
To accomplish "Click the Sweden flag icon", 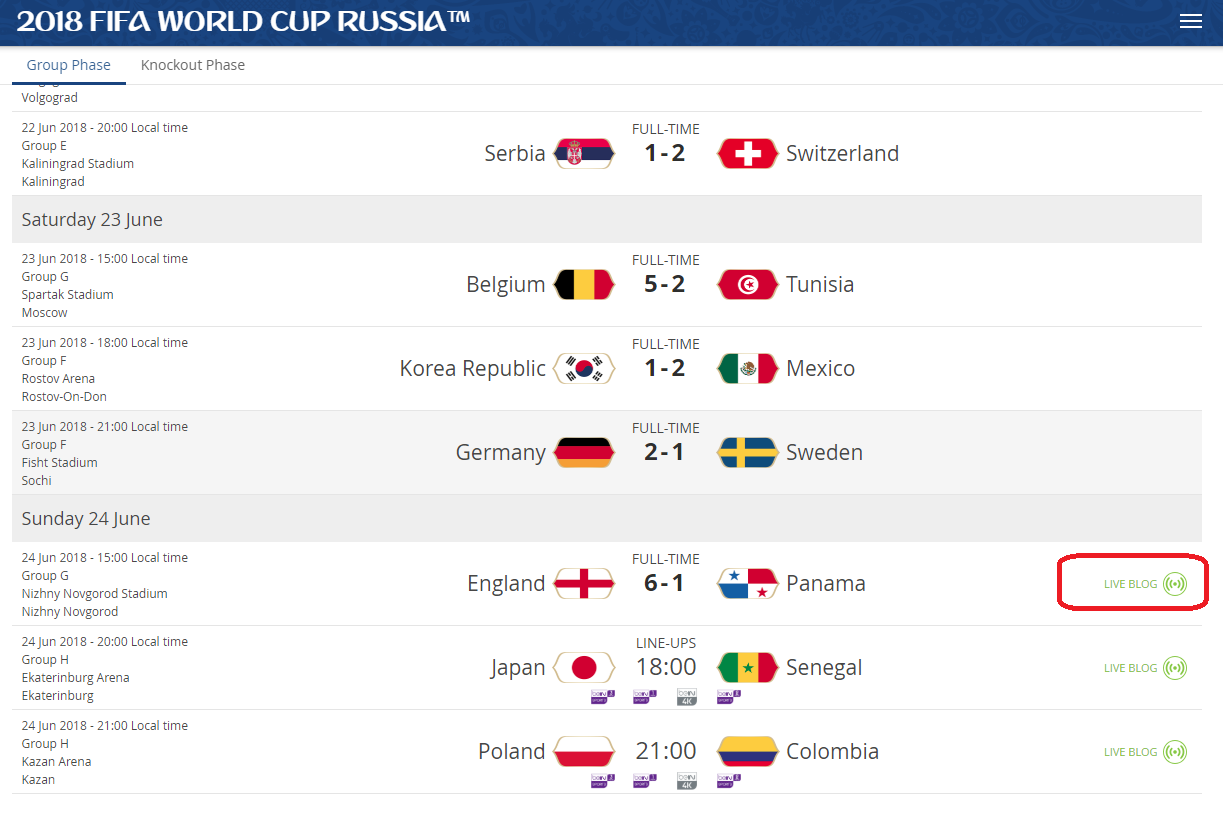I will pyautogui.click(x=748, y=452).
